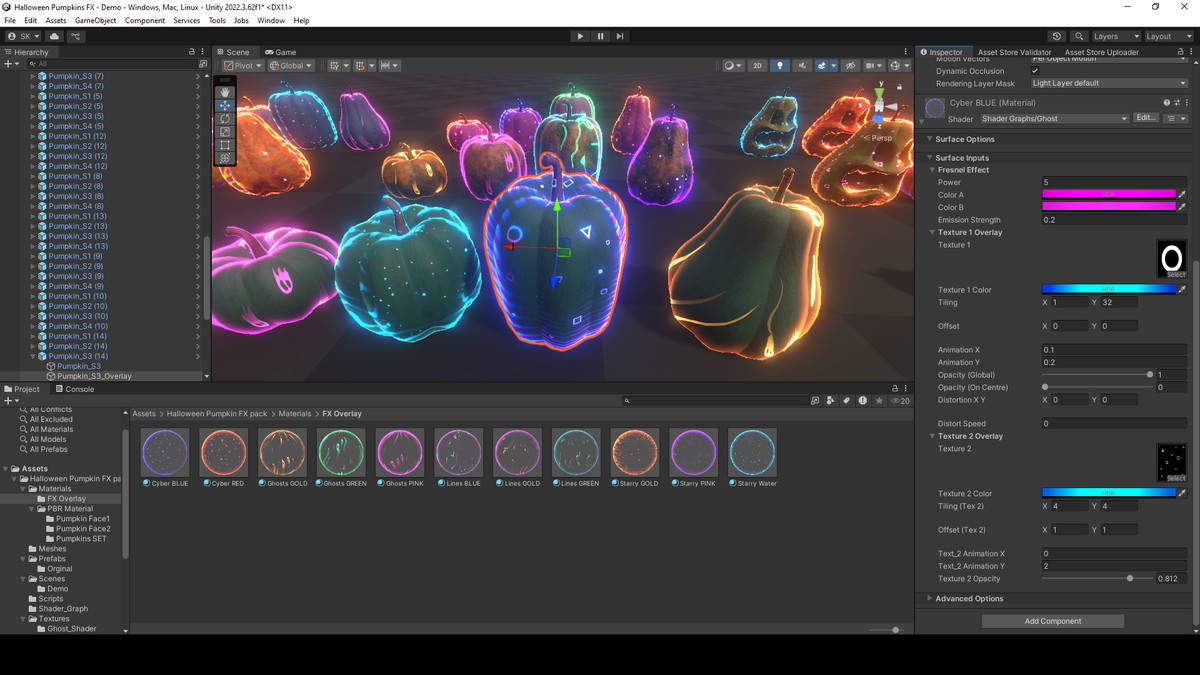Open Fresnel Color A swatch
Viewport: 1200px width, 675px height.
pos(1109,195)
